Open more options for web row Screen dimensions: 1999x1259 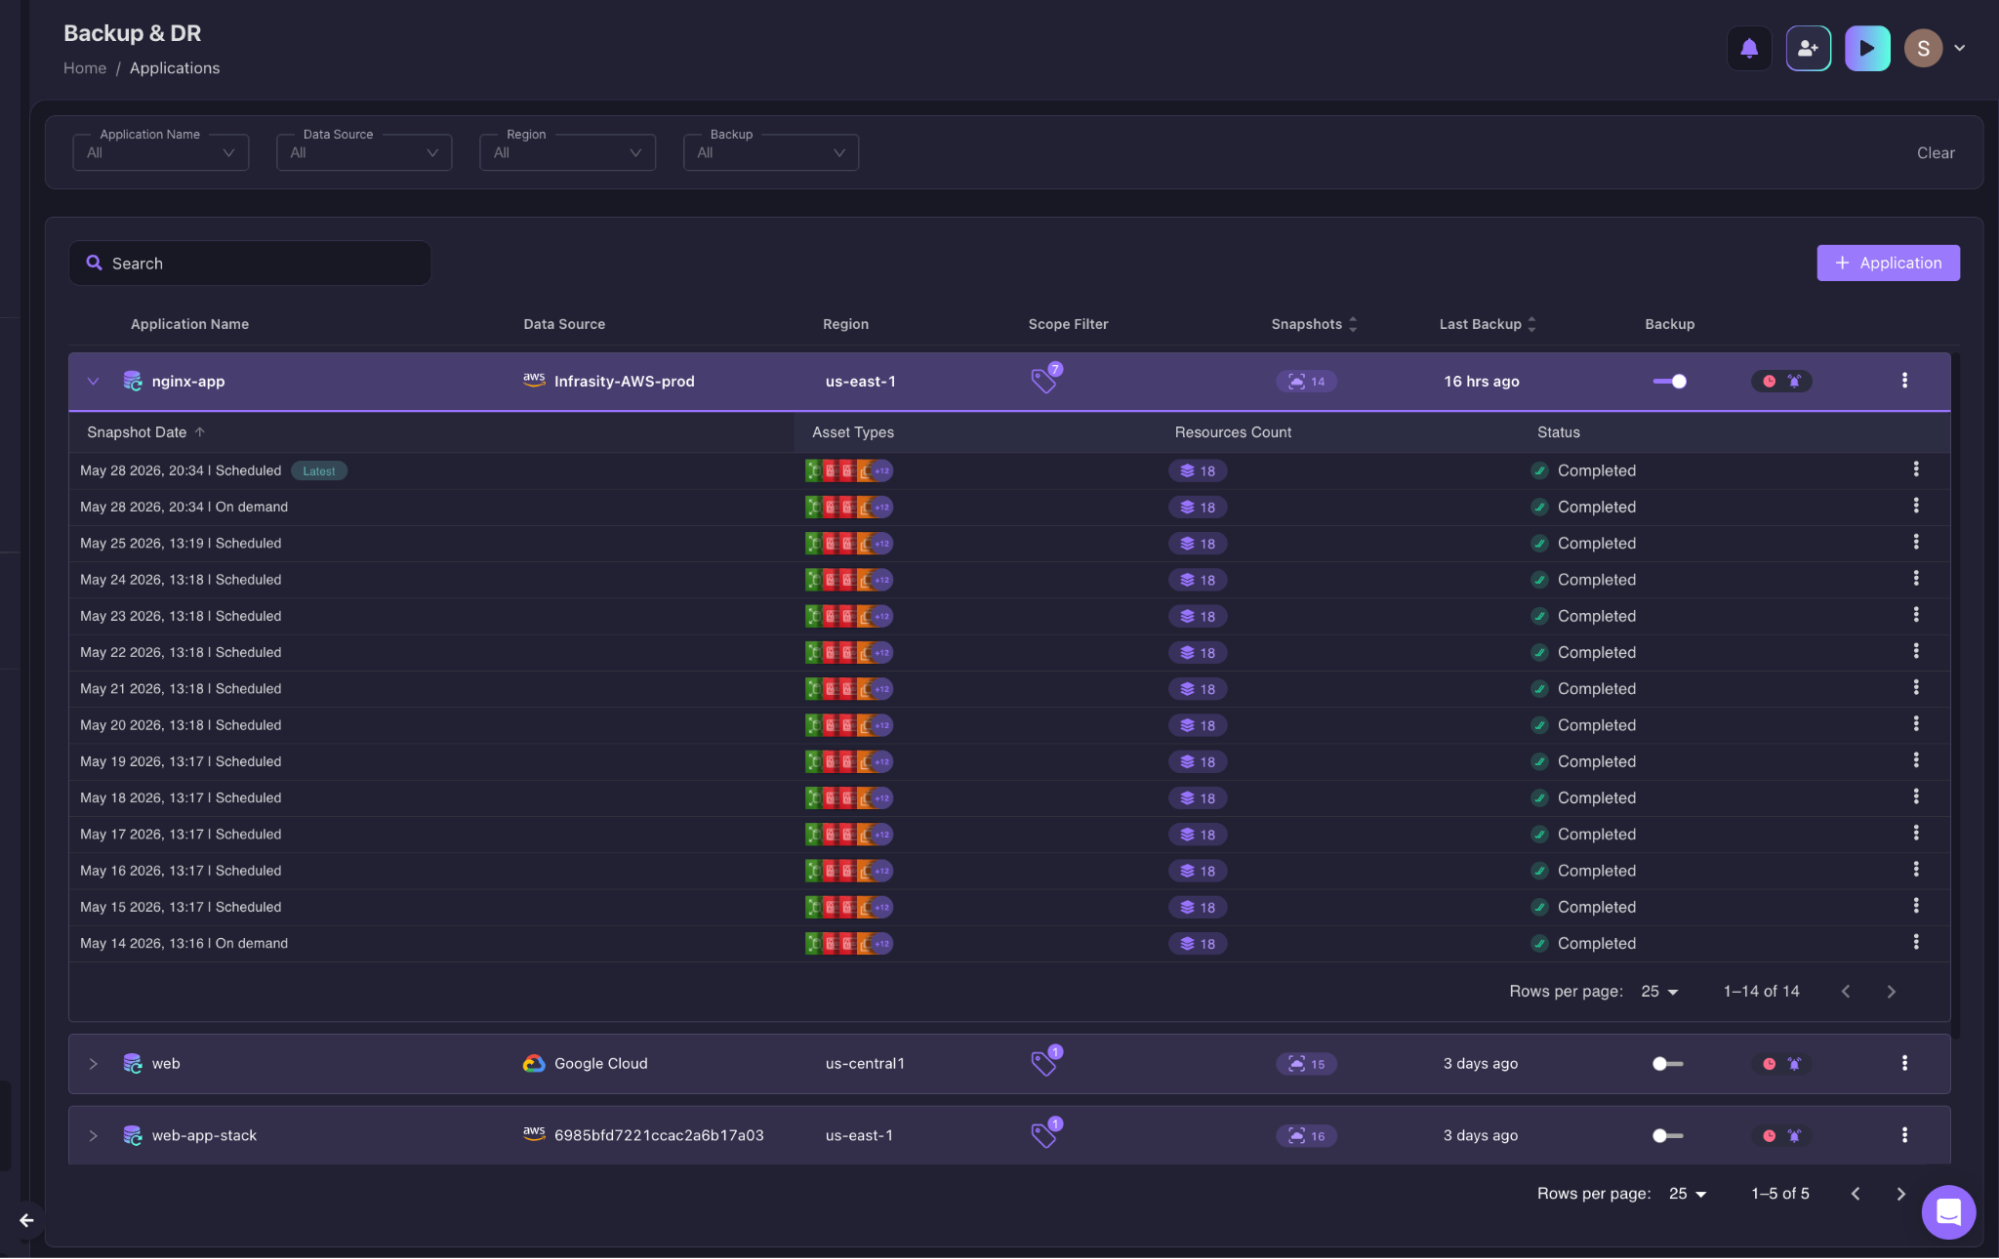click(x=1904, y=1063)
